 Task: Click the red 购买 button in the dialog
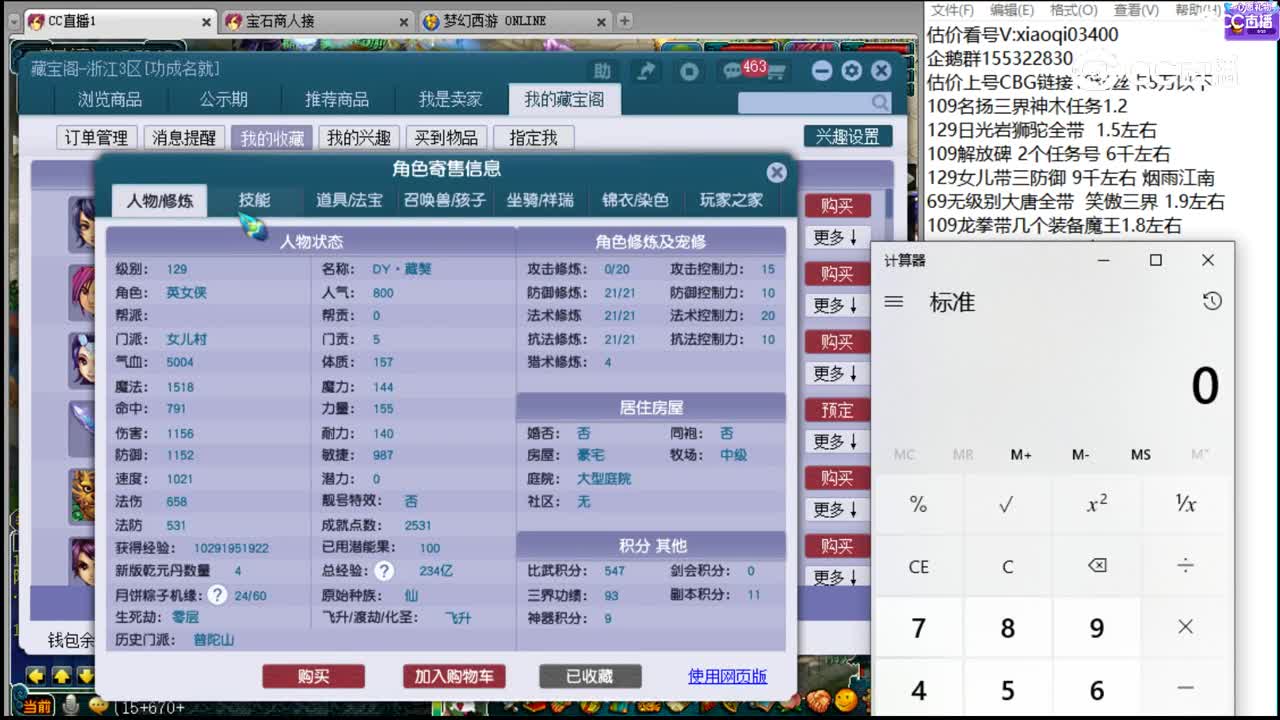click(313, 677)
